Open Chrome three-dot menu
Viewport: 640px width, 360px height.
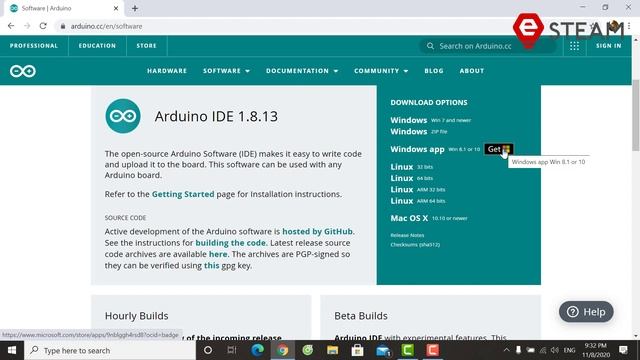click(629, 26)
